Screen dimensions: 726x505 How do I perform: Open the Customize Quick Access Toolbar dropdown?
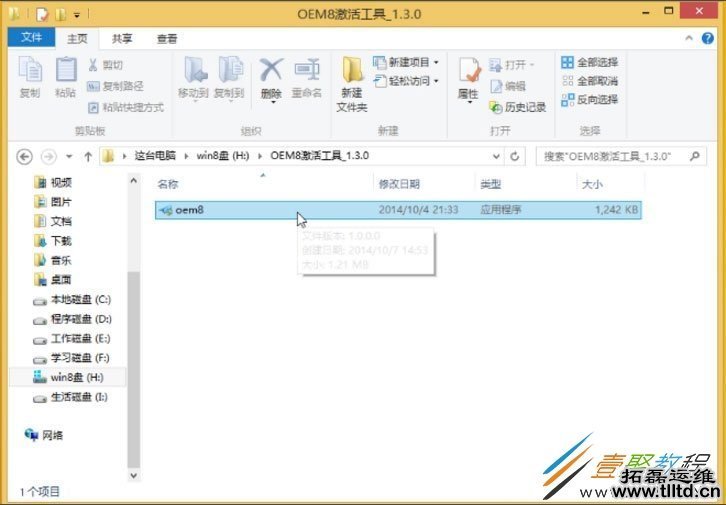tap(77, 15)
